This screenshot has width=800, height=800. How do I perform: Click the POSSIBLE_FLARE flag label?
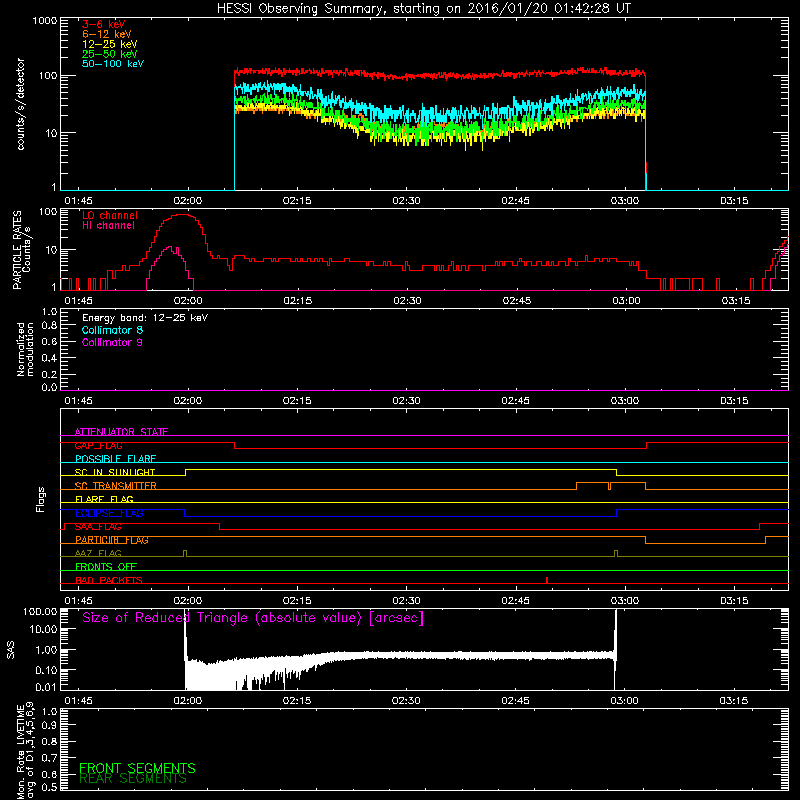[x=115, y=459]
